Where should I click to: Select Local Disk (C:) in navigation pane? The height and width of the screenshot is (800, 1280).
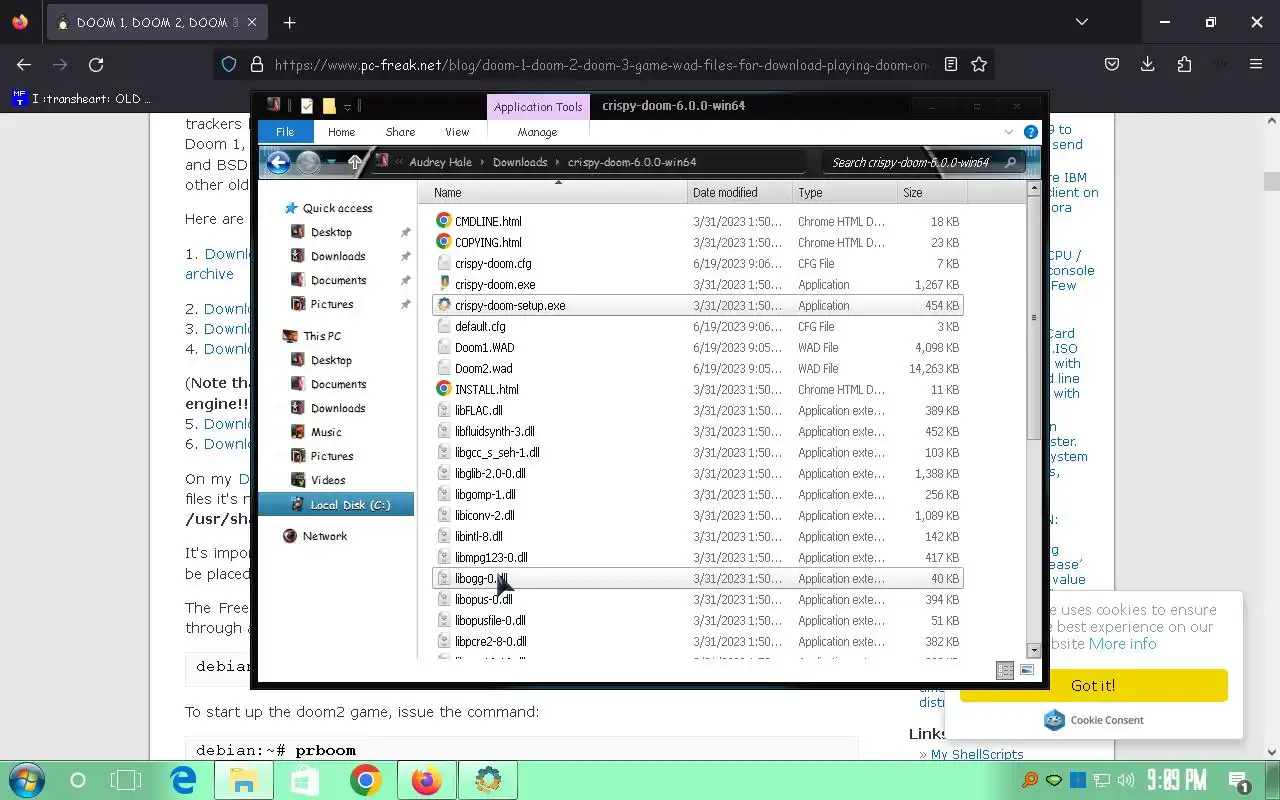click(336, 505)
